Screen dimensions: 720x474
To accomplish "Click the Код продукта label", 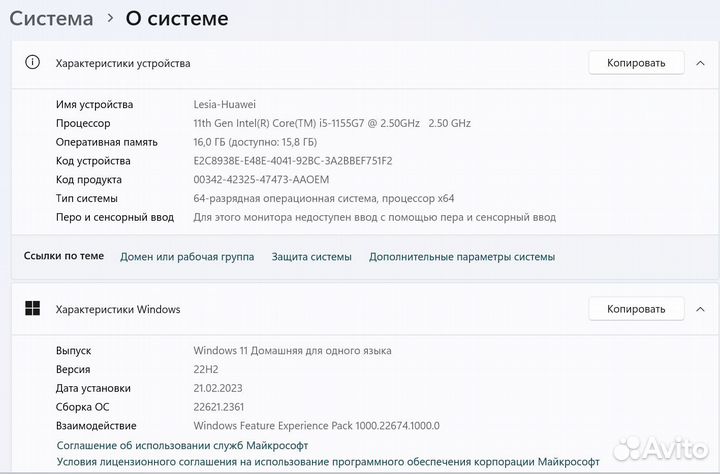I will [89, 180].
